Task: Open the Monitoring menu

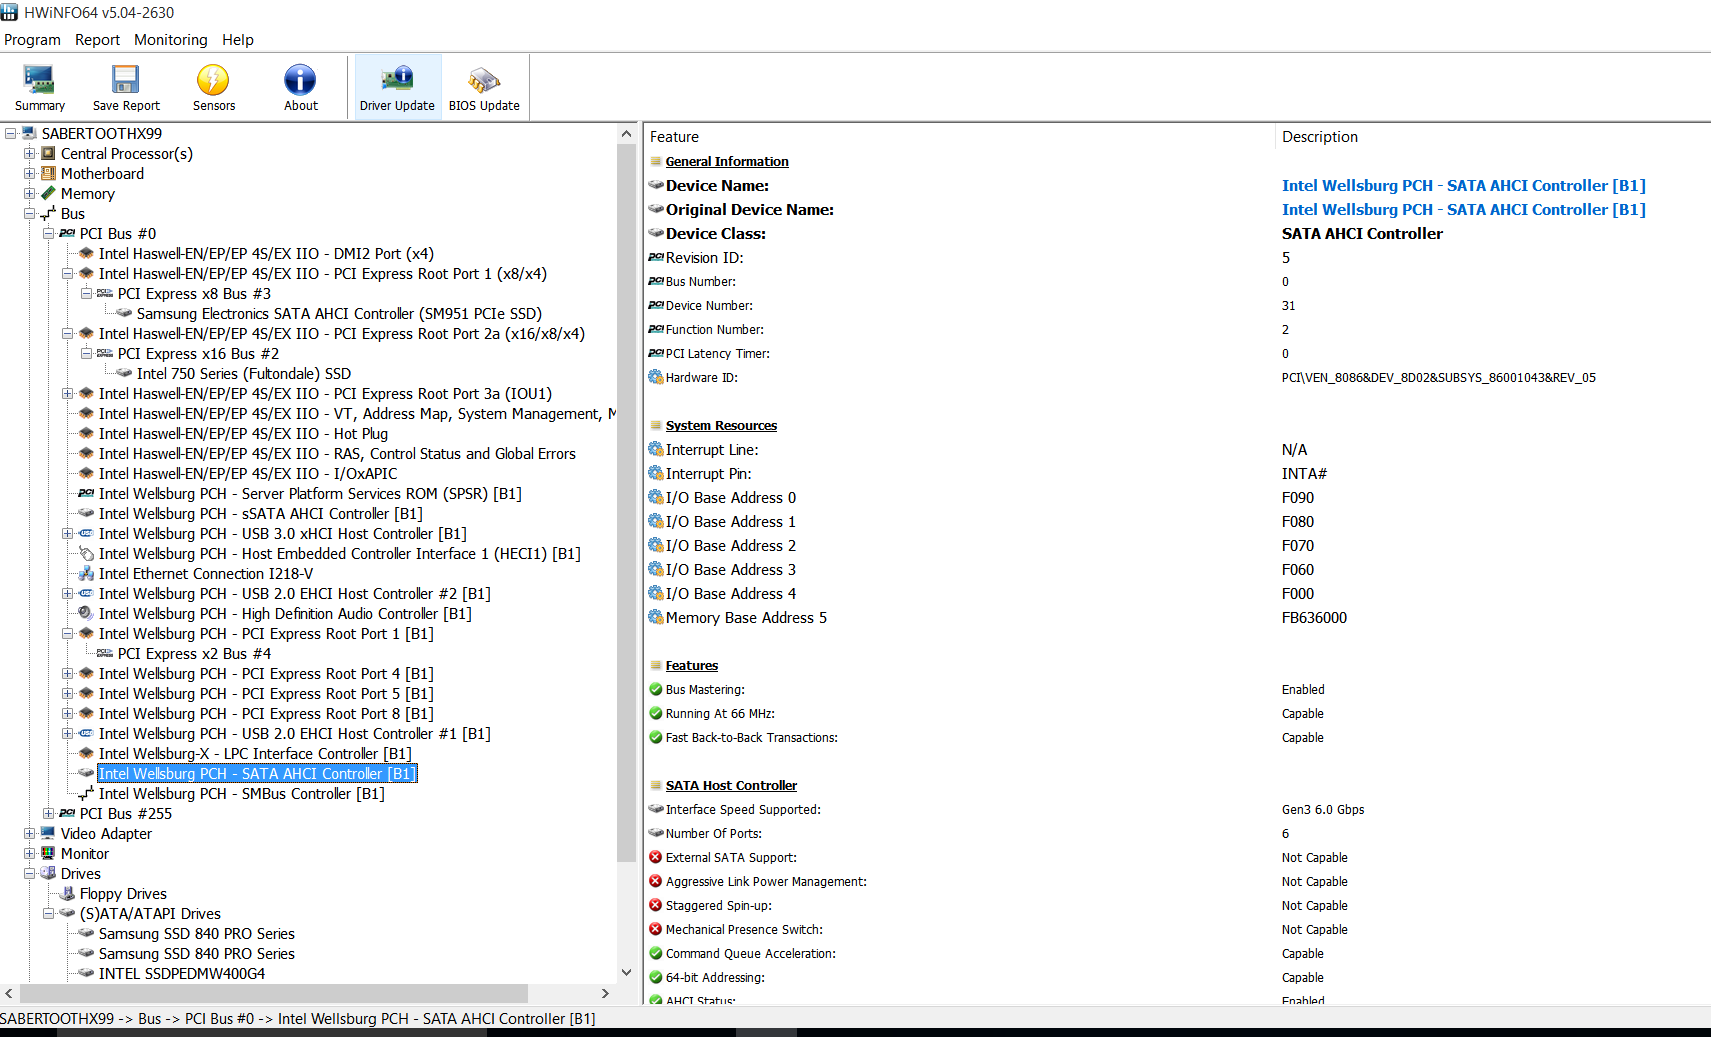Action: click(x=171, y=40)
